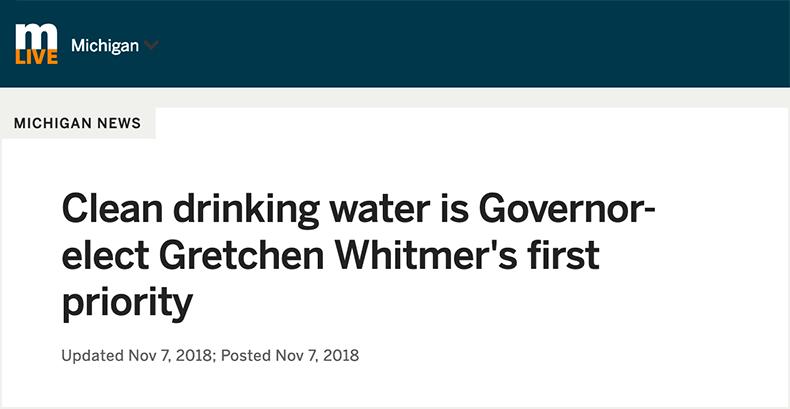Open the MICHIGAN NEWS section tag
Image resolution: width=790 pixels, height=409 pixels.
pyautogui.click(x=78, y=123)
